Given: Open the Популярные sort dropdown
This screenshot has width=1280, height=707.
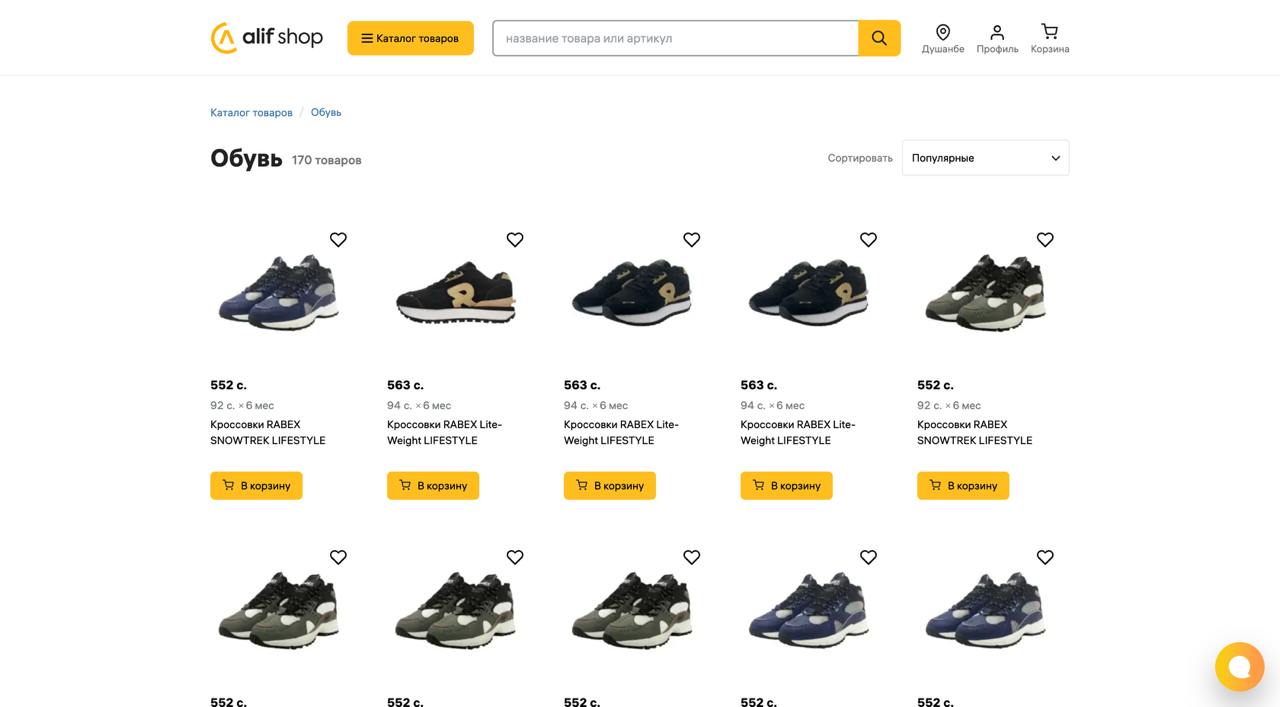Looking at the screenshot, I should coord(985,158).
